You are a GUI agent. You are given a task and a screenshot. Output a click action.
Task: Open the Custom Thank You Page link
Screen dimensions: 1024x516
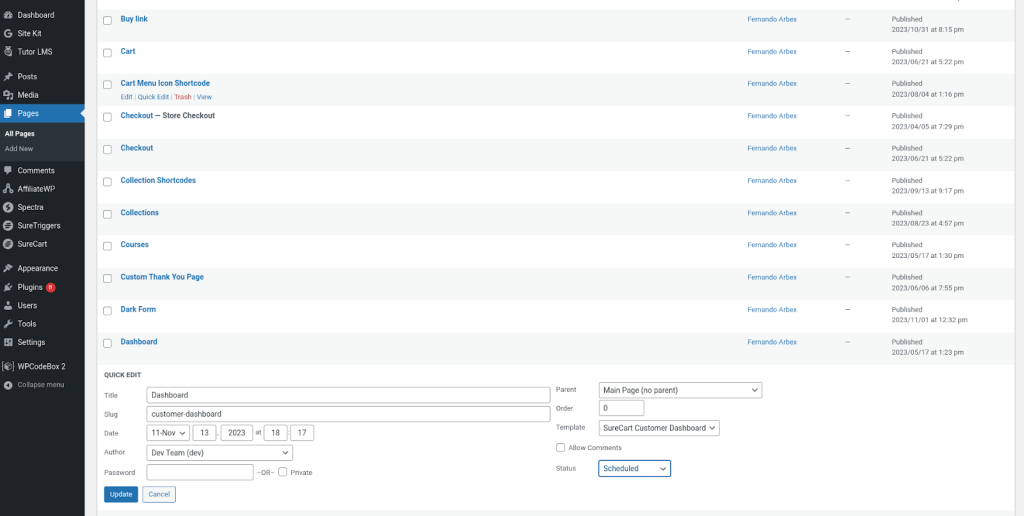click(x=161, y=277)
